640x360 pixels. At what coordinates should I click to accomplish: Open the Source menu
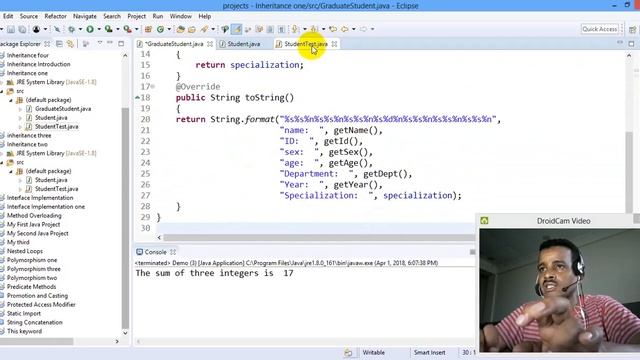(x=29, y=16)
